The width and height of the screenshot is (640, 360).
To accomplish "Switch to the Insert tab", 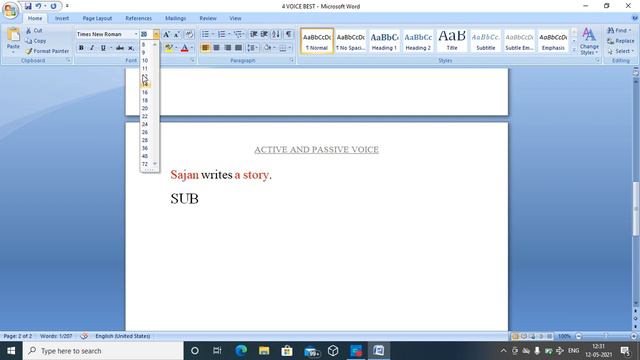I will click(62, 18).
